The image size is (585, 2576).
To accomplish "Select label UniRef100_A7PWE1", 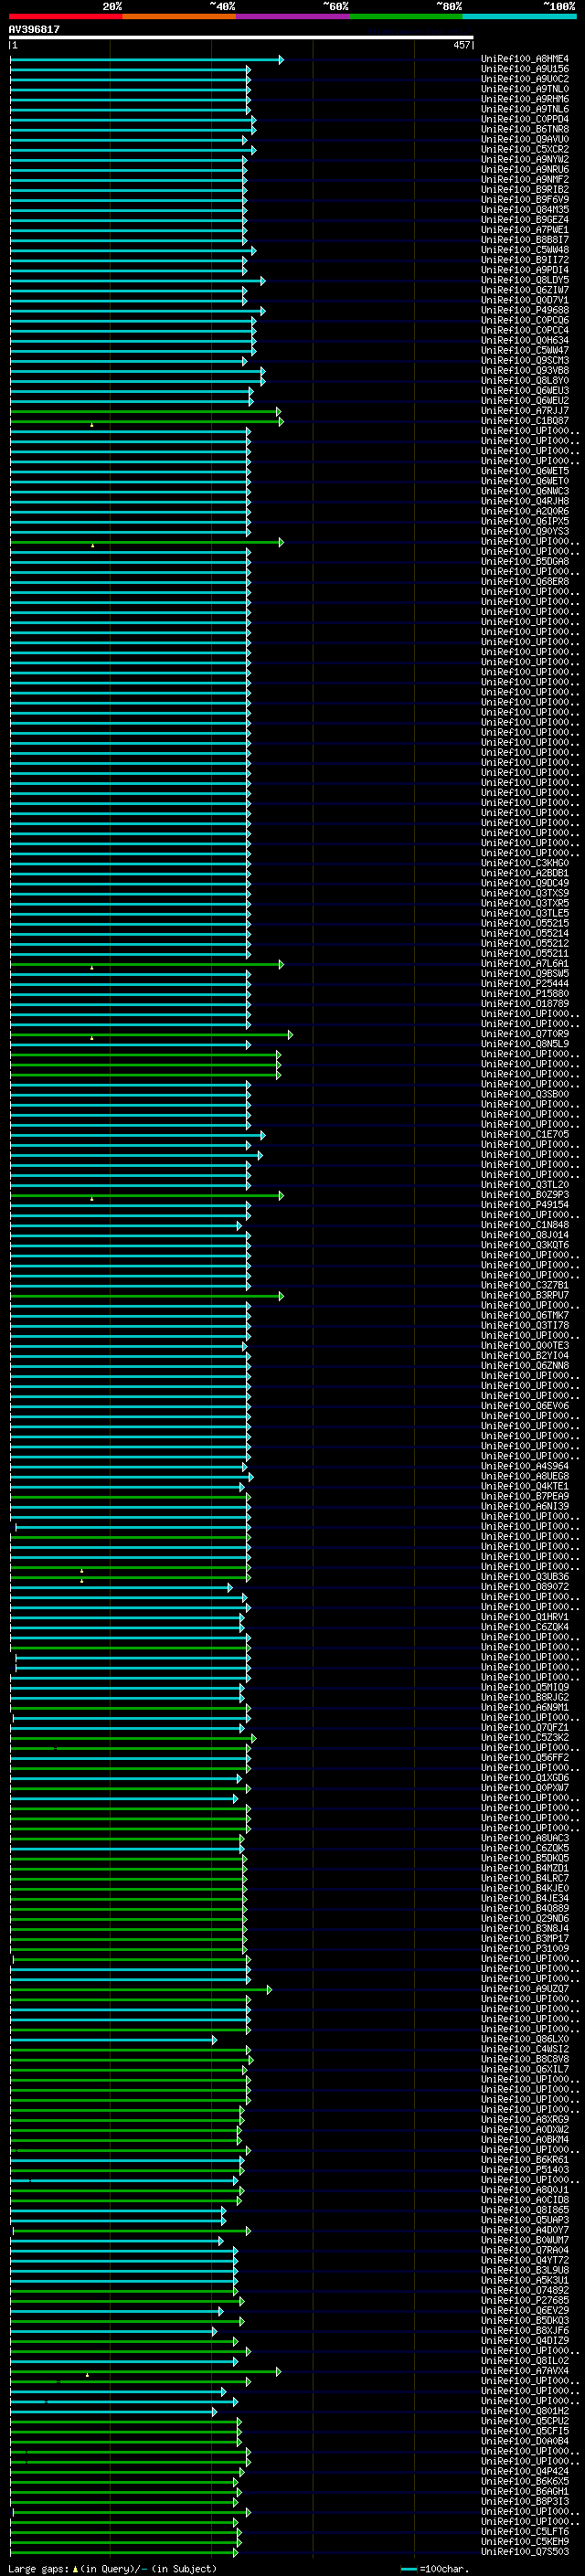I will (x=524, y=230).
